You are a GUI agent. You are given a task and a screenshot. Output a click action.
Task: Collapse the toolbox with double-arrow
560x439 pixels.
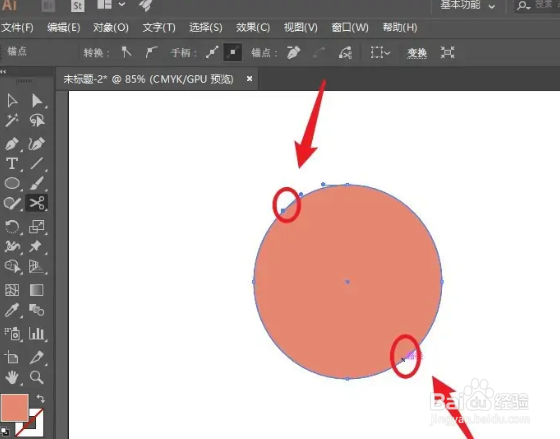(x=3, y=72)
